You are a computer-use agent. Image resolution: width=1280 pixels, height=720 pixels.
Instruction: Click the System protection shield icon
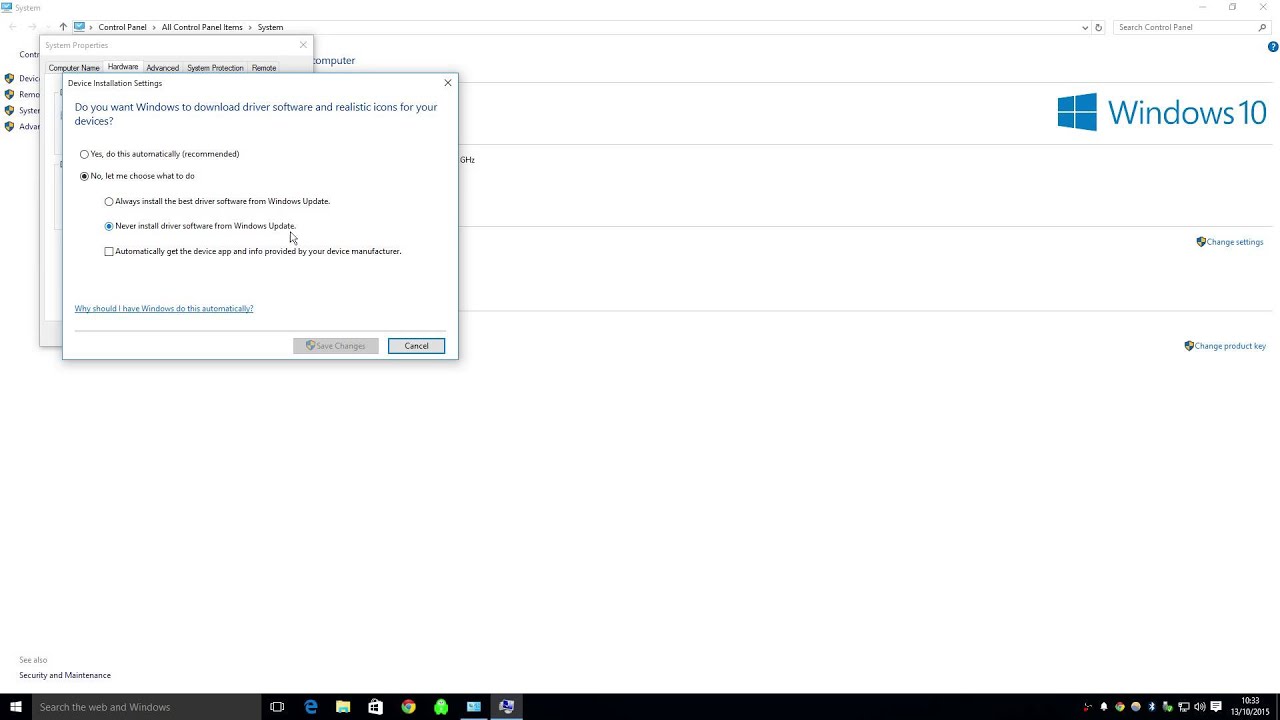tap(9, 110)
